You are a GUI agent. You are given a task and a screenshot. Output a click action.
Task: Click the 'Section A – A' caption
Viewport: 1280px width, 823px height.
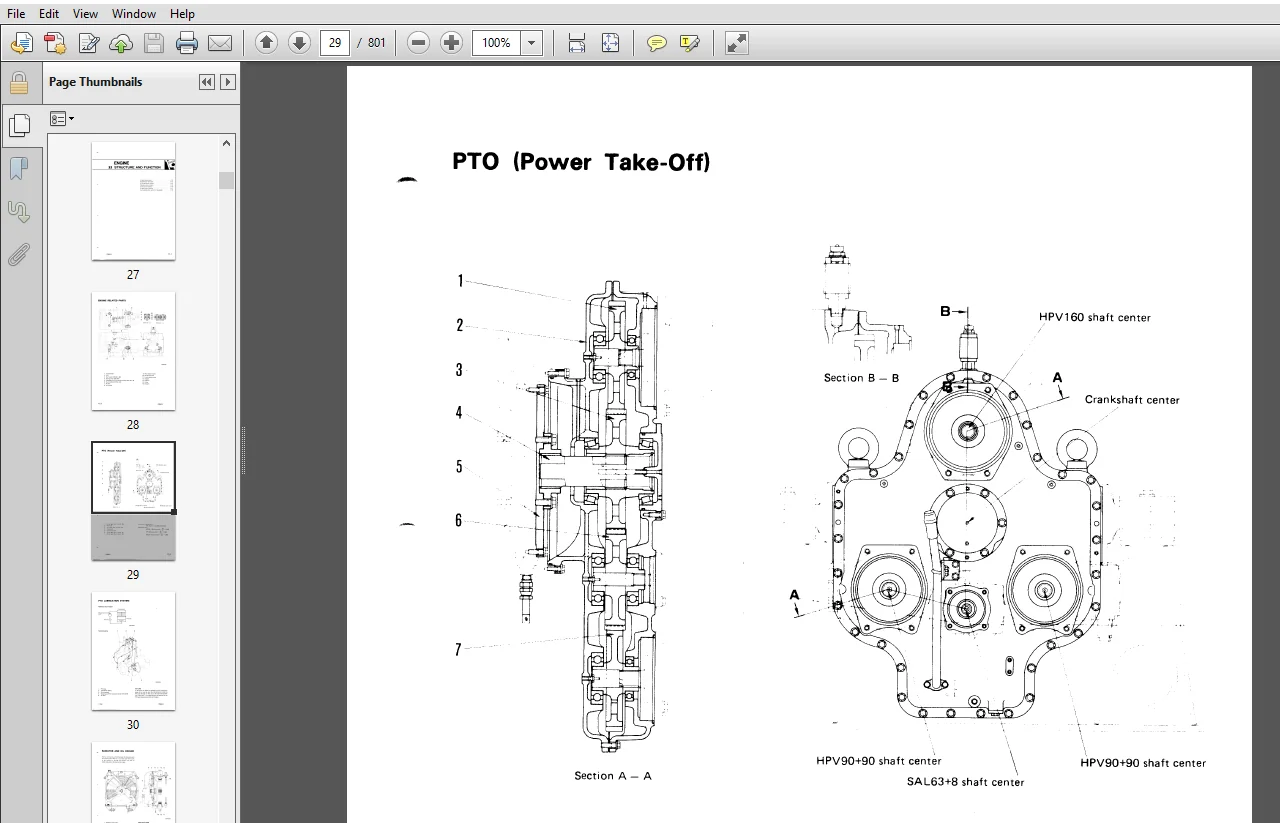tap(613, 776)
